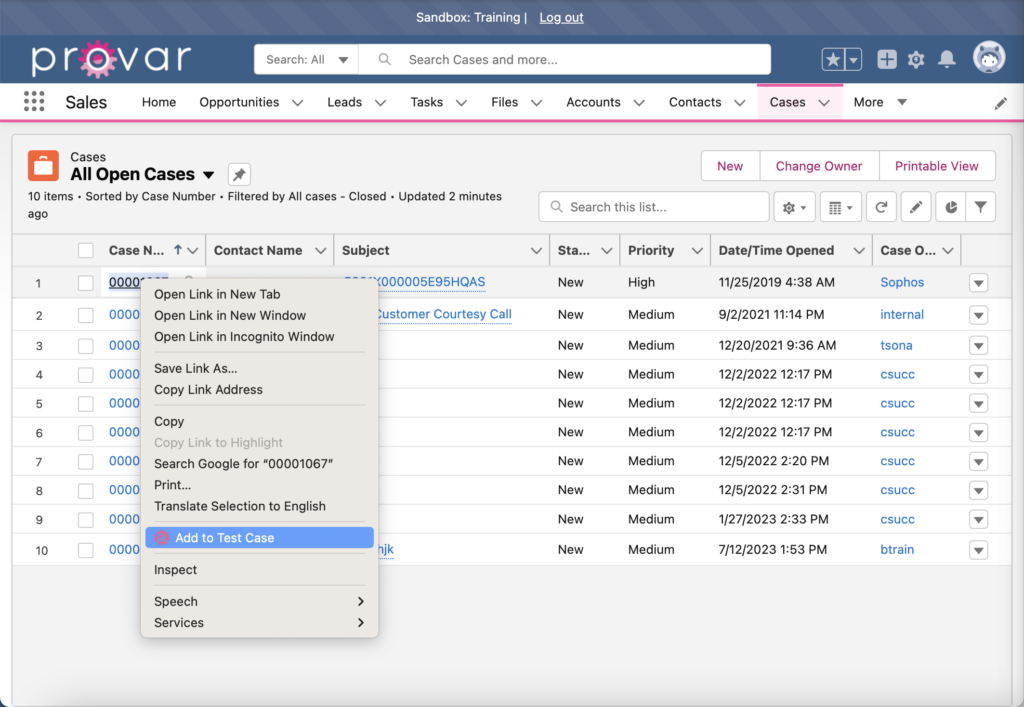Image resolution: width=1024 pixels, height=707 pixels.
Task: Open the Sophos case owner link
Action: 901,282
